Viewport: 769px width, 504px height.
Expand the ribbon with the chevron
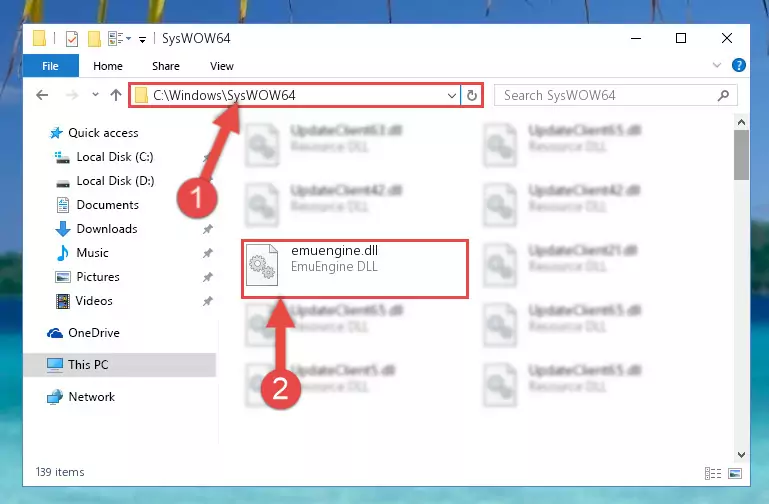click(x=717, y=65)
